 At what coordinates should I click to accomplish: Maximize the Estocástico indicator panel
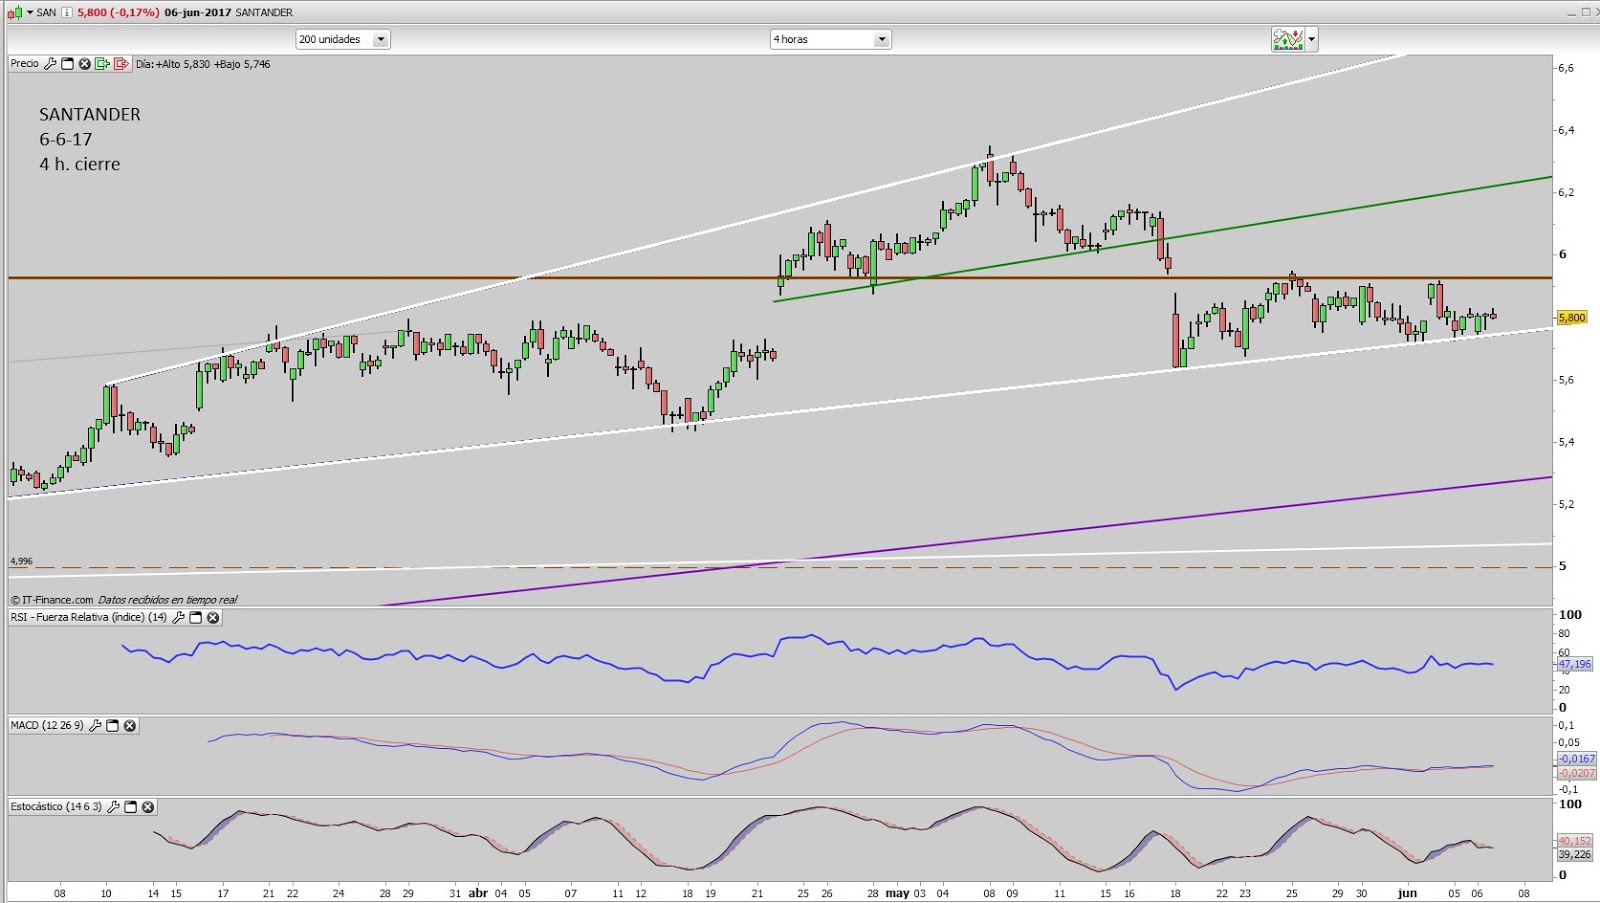[131, 807]
